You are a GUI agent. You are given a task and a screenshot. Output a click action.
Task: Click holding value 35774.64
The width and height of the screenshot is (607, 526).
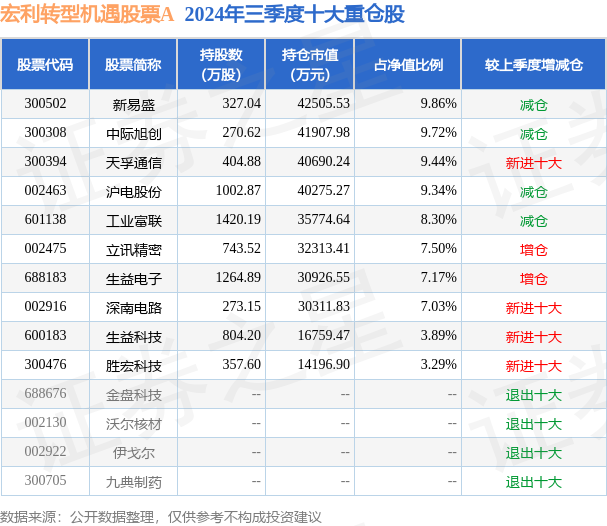tap(324, 220)
